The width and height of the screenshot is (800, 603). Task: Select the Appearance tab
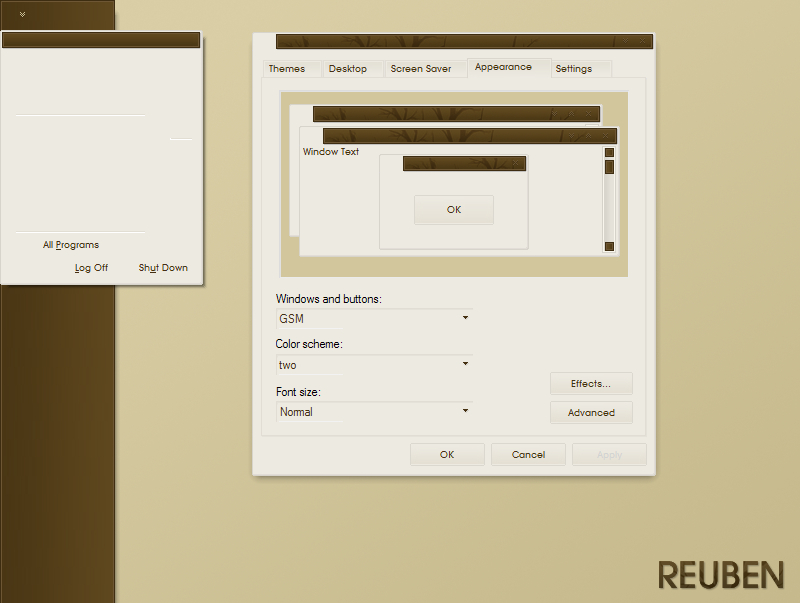pyautogui.click(x=509, y=67)
